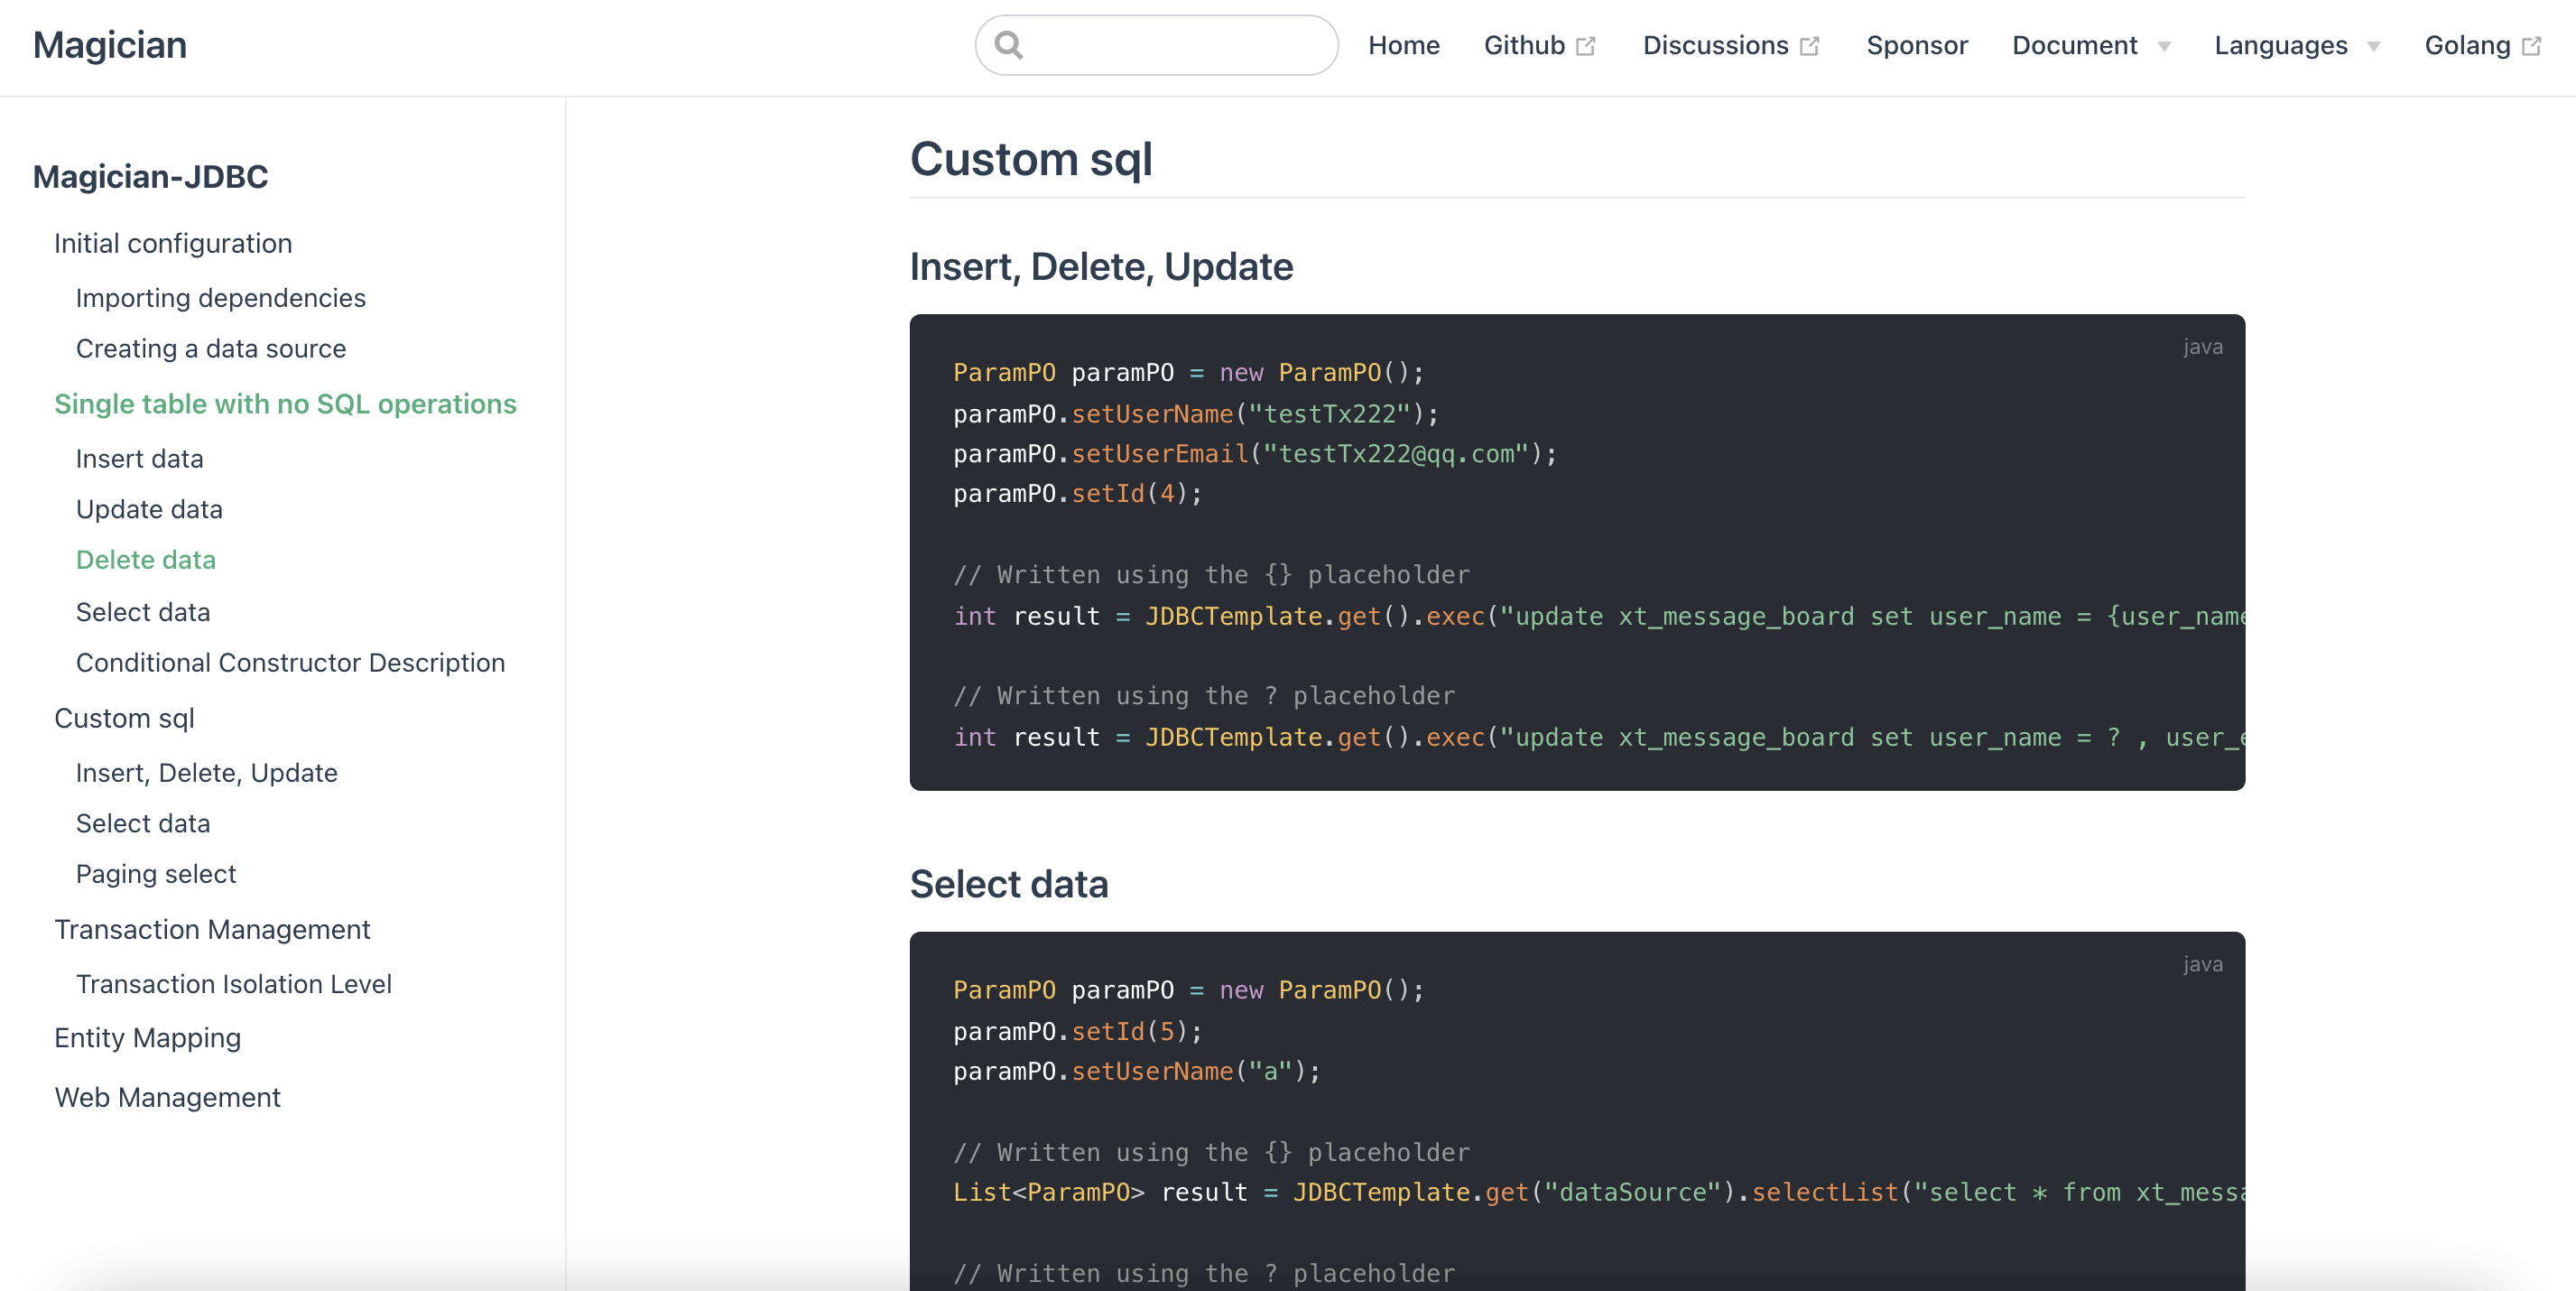Open the Initial configuration sidebar section
Viewport: 2576px width, 1291px height.
click(173, 243)
